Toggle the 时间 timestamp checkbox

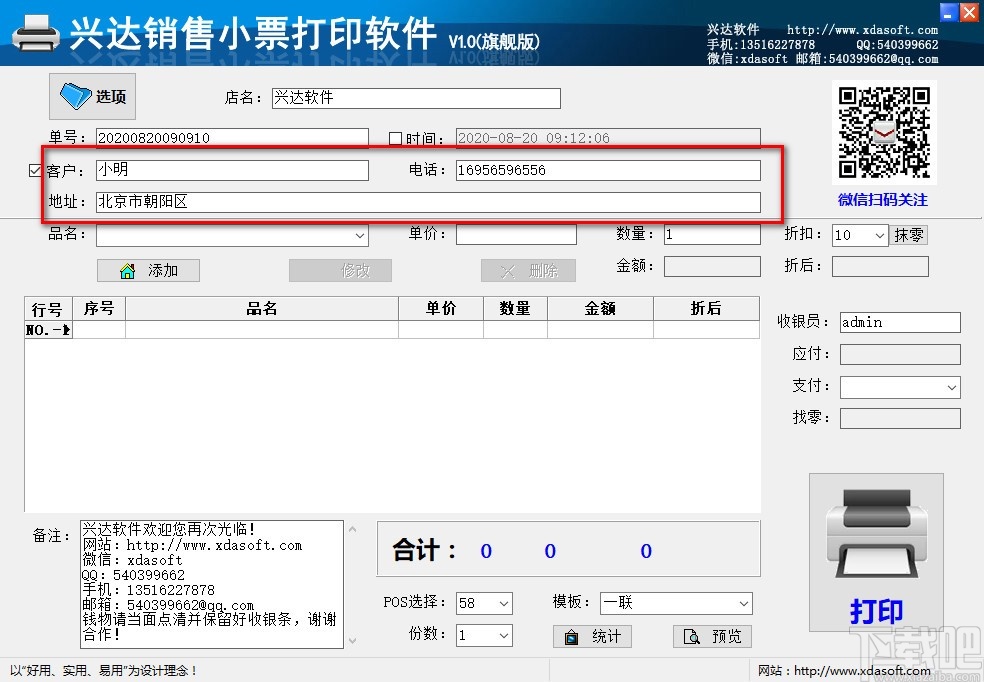coord(395,138)
